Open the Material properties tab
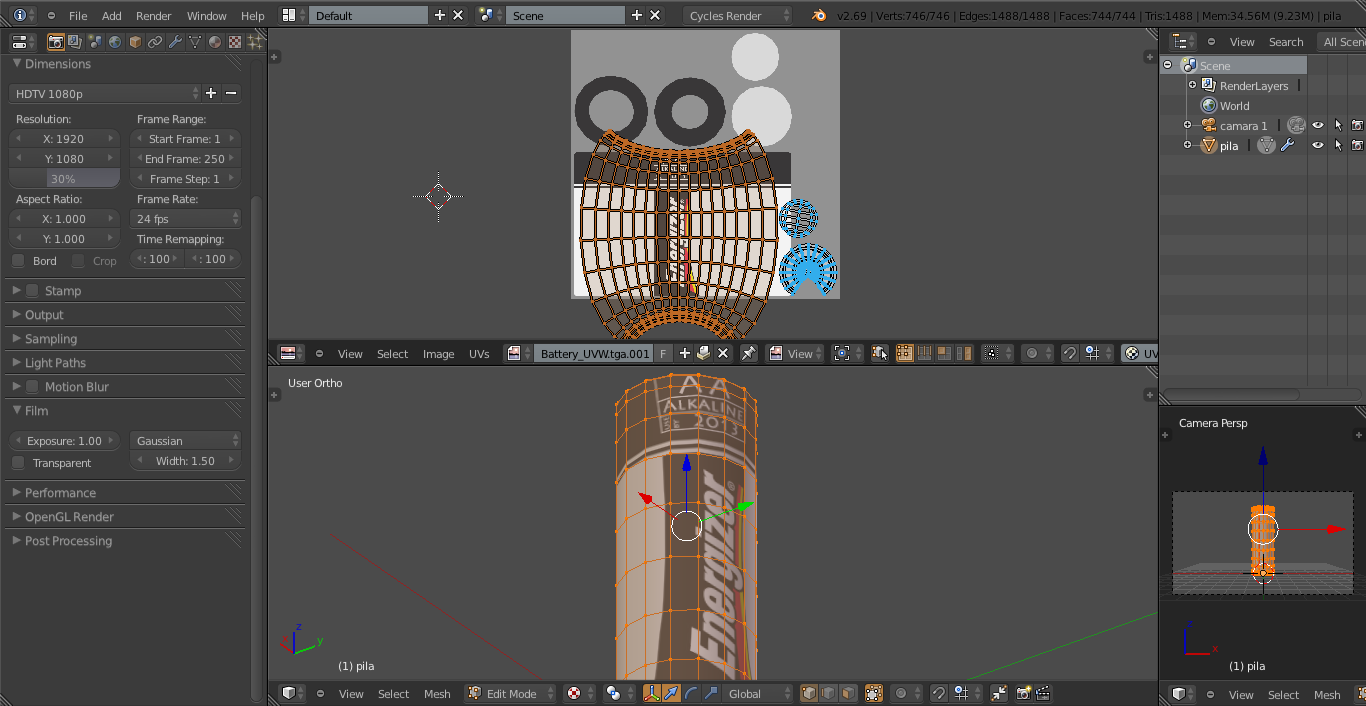The width and height of the screenshot is (1366, 706). [x=215, y=42]
